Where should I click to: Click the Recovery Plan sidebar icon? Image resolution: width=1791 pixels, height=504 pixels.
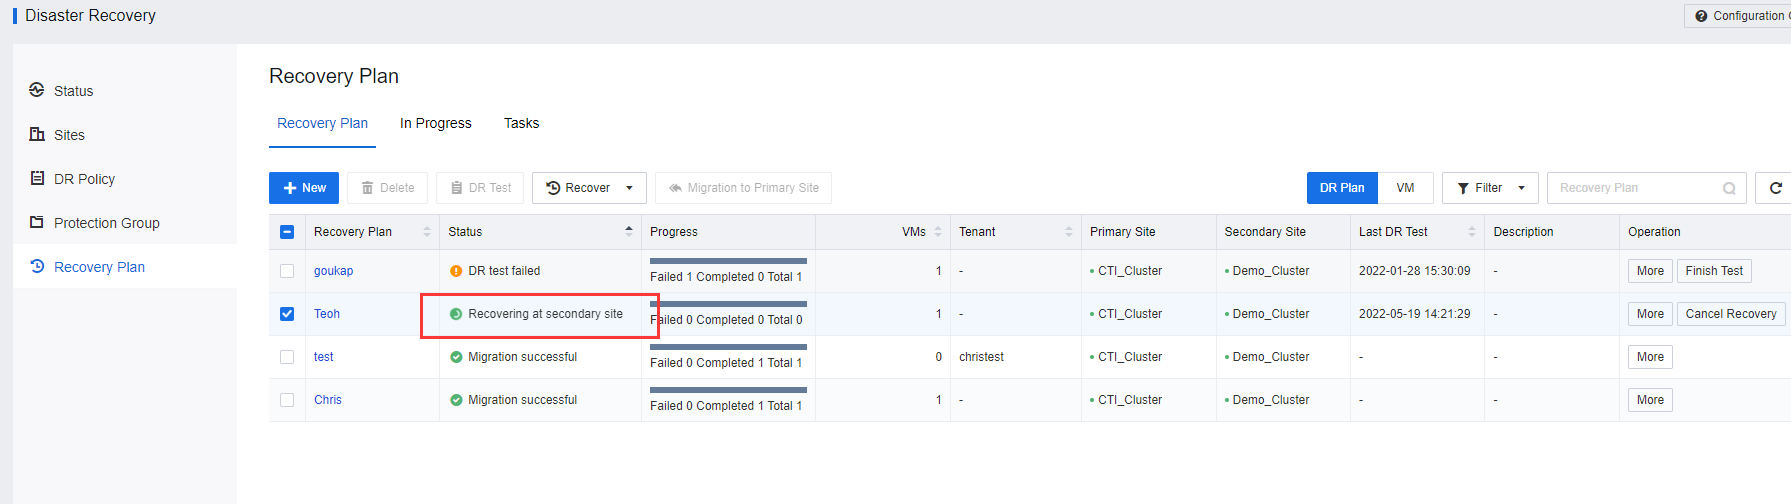(x=37, y=266)
